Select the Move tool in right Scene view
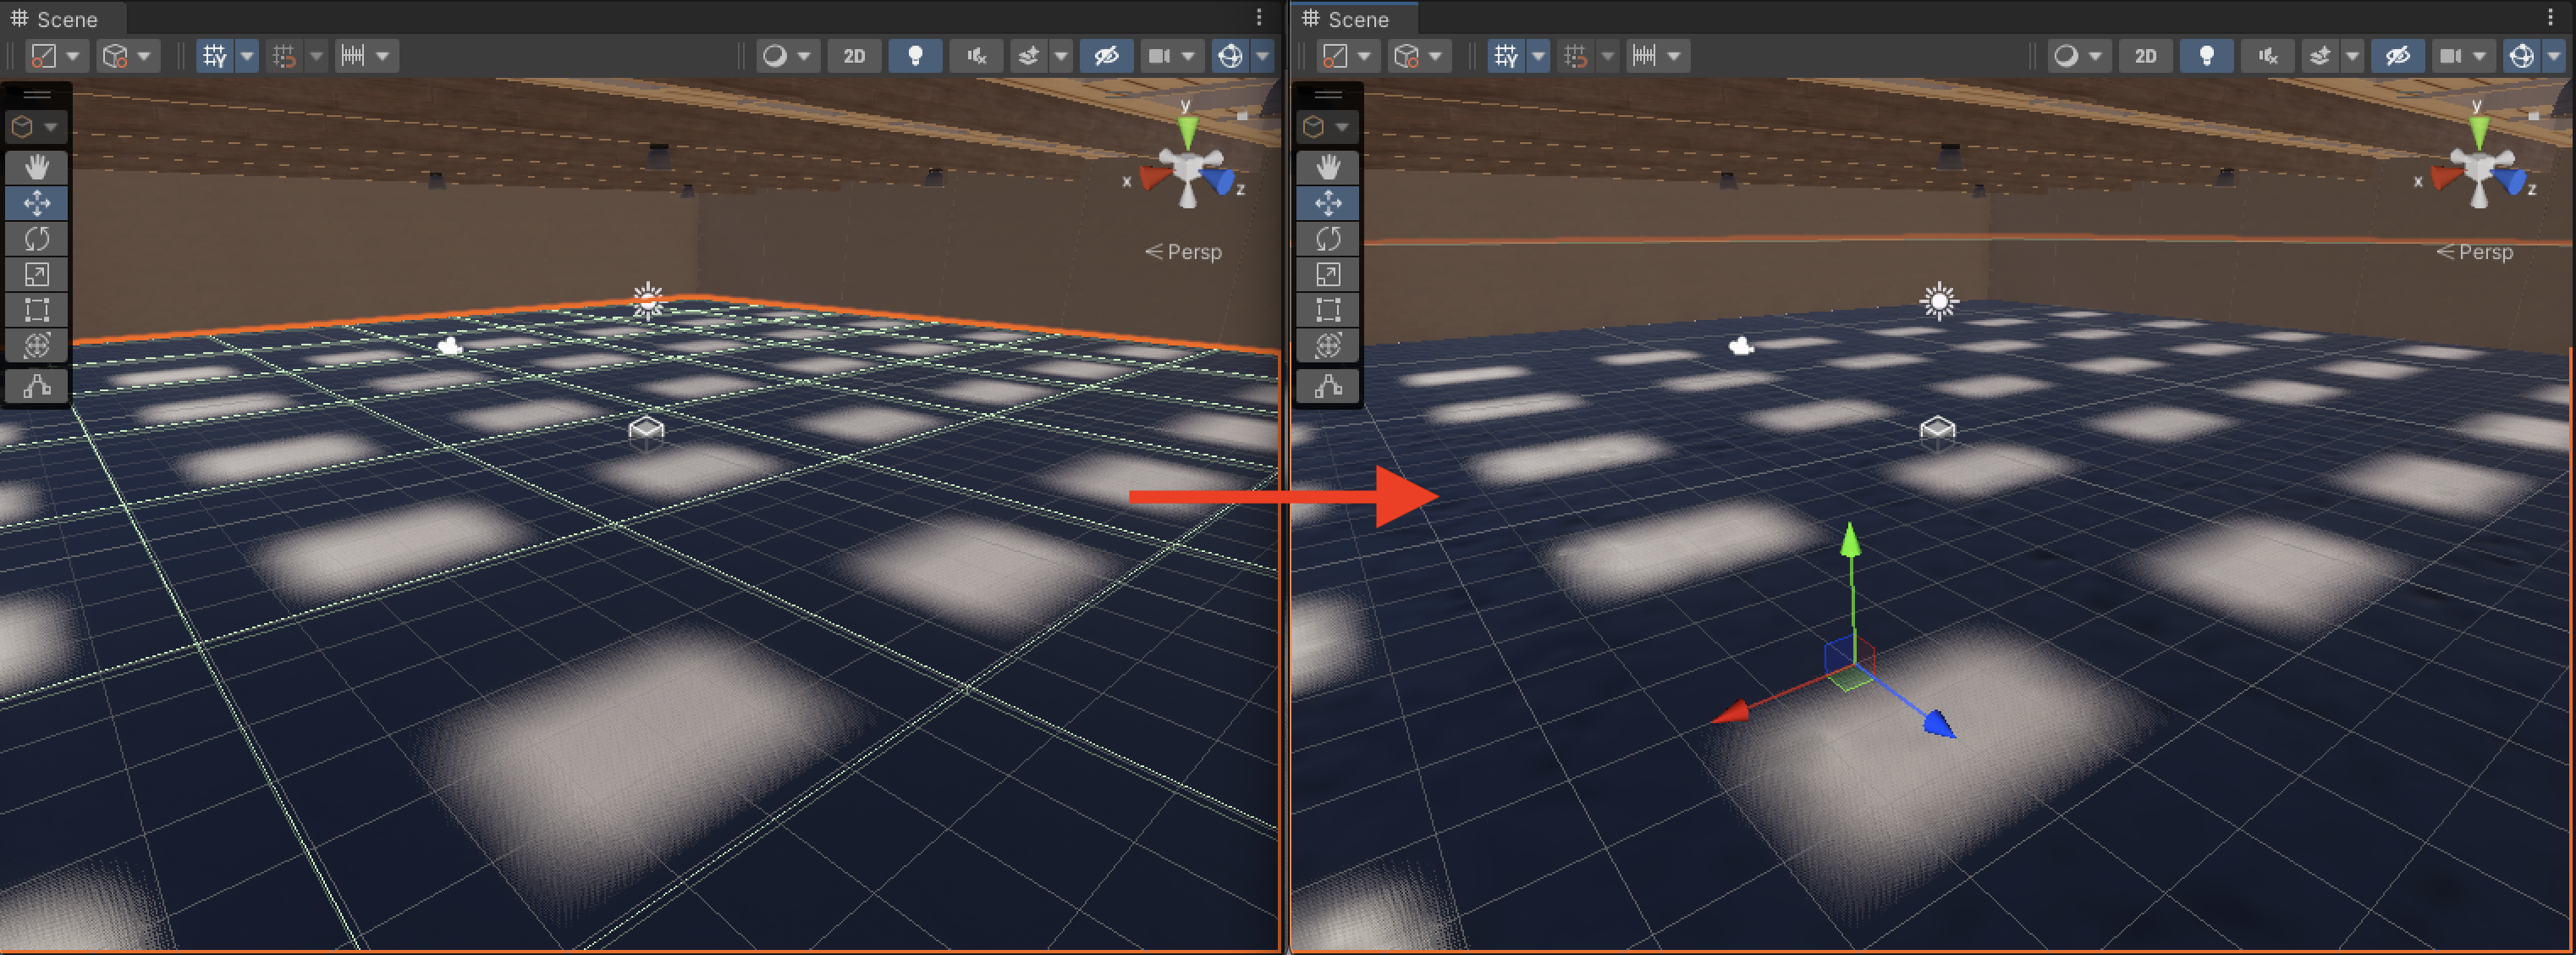This screenshot has height=955, width=2576. [1328, 203]
